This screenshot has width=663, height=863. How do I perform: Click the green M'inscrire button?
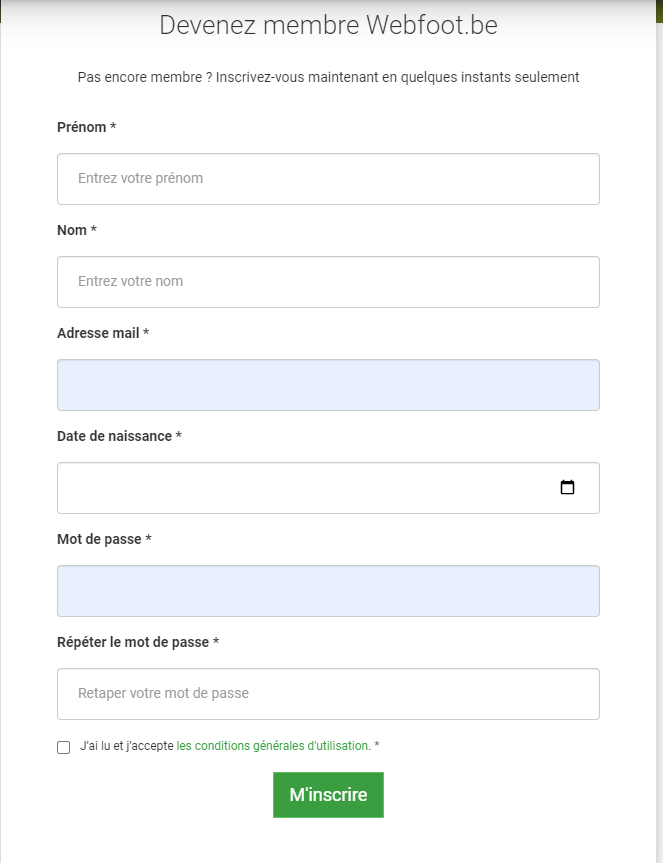click(x=328, y=795)
